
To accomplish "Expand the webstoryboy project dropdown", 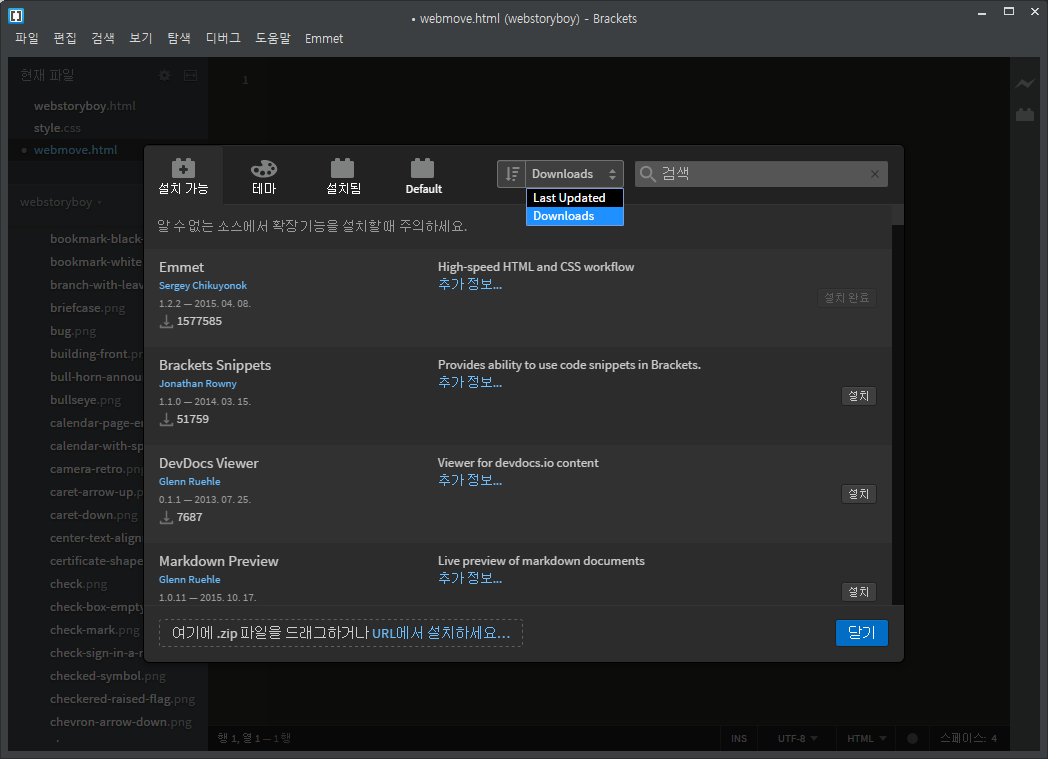I will (x=61, y=202).
